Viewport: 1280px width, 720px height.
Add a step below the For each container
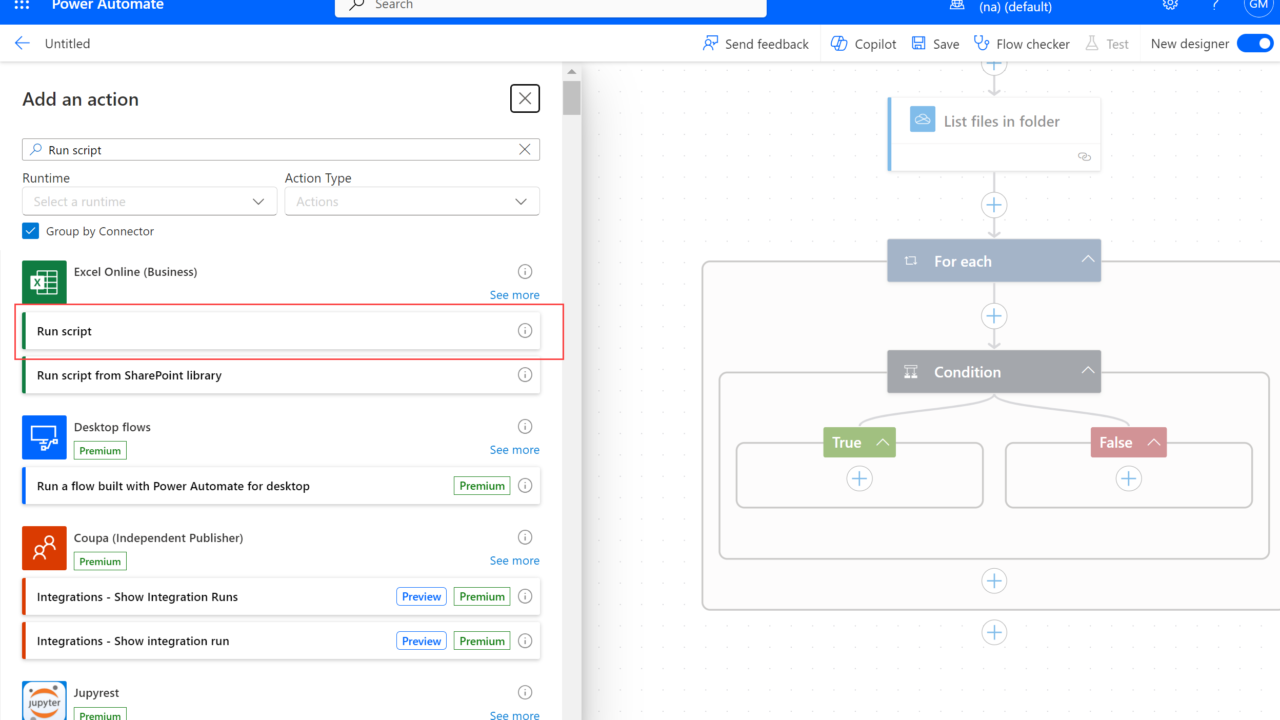[993, 632]
